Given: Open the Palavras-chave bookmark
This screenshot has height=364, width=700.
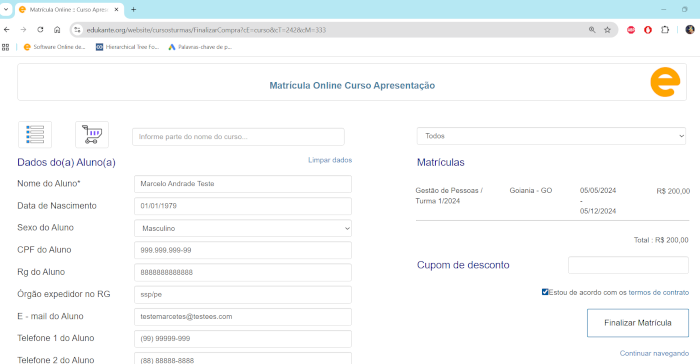Looking at the screenshot, I should (200, 47).
